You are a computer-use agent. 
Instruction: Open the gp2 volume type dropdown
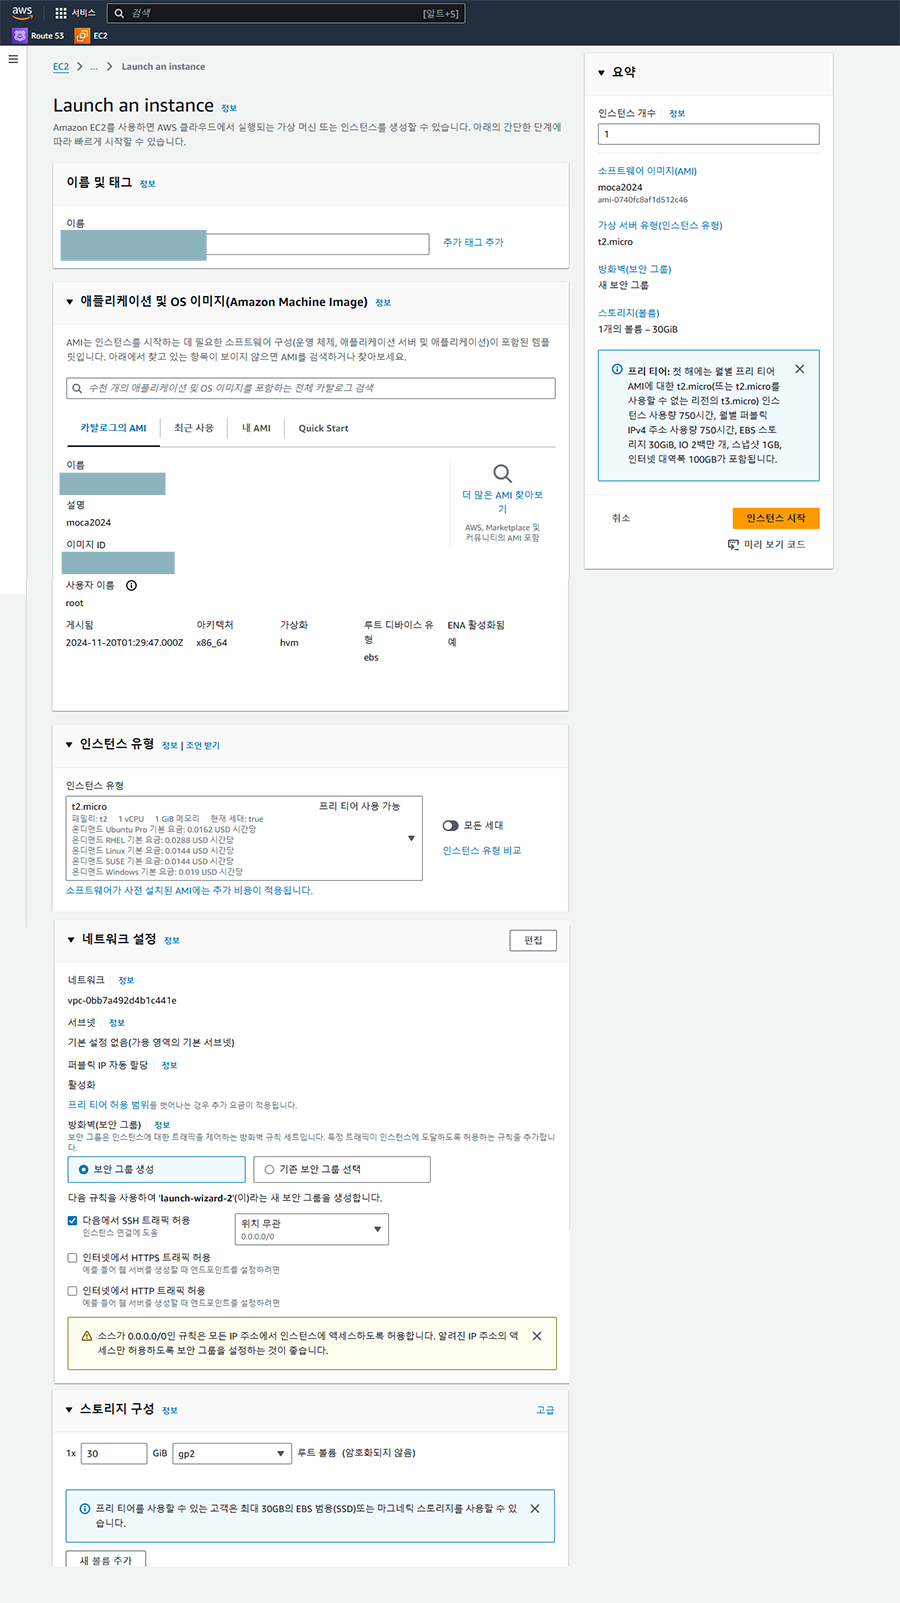tap(232, 1453)
